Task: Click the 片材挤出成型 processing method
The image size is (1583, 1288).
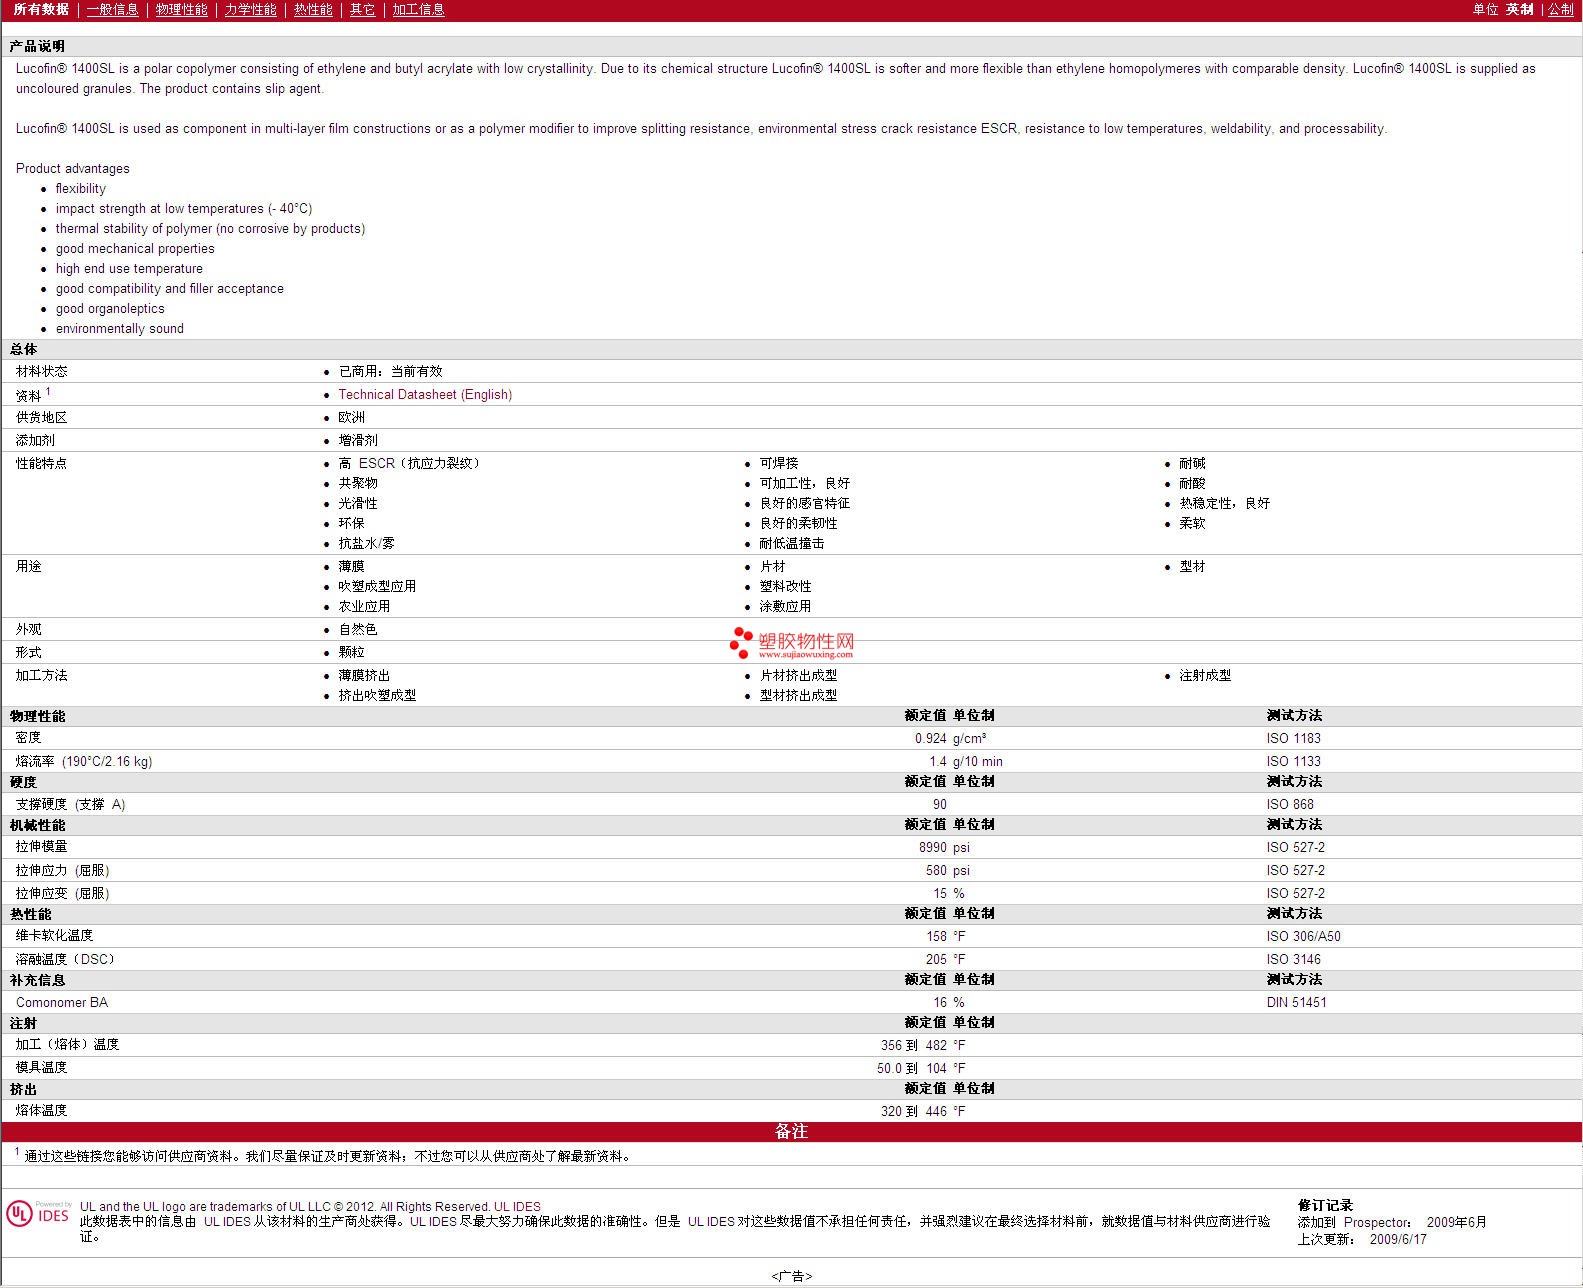Action: pos(798,675)
